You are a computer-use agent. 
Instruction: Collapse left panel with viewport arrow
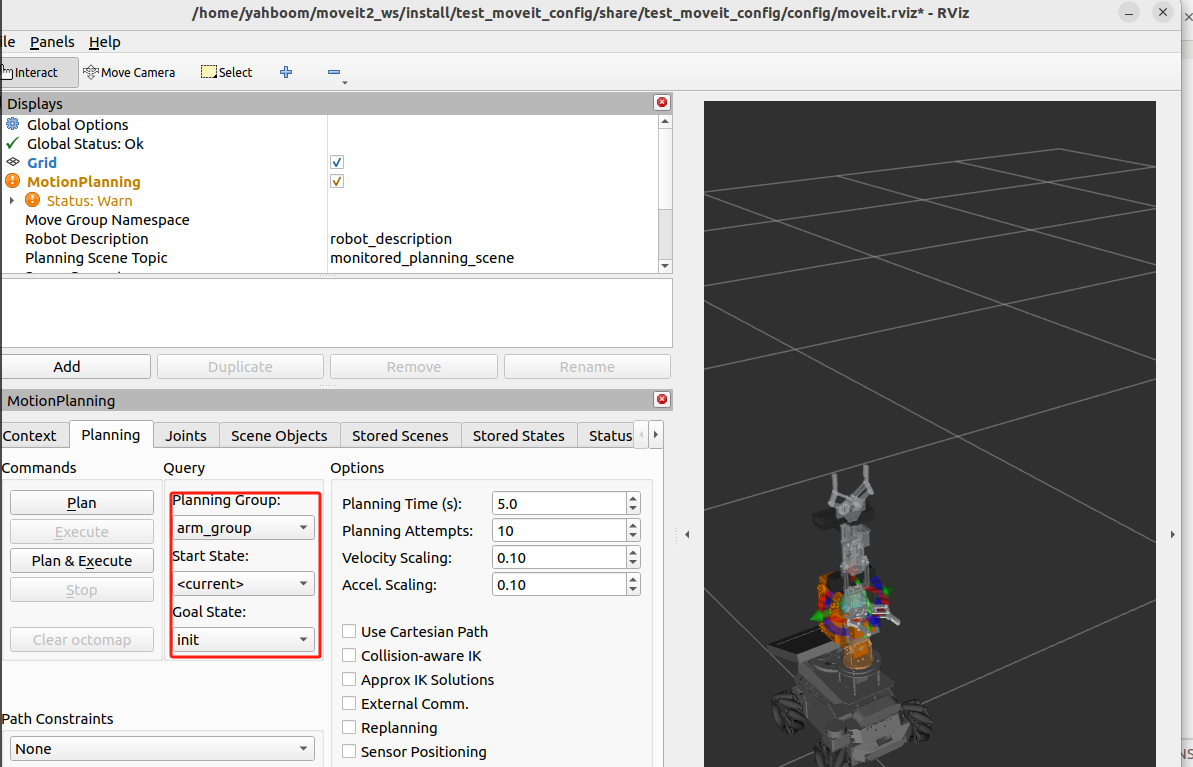point(687,535)
